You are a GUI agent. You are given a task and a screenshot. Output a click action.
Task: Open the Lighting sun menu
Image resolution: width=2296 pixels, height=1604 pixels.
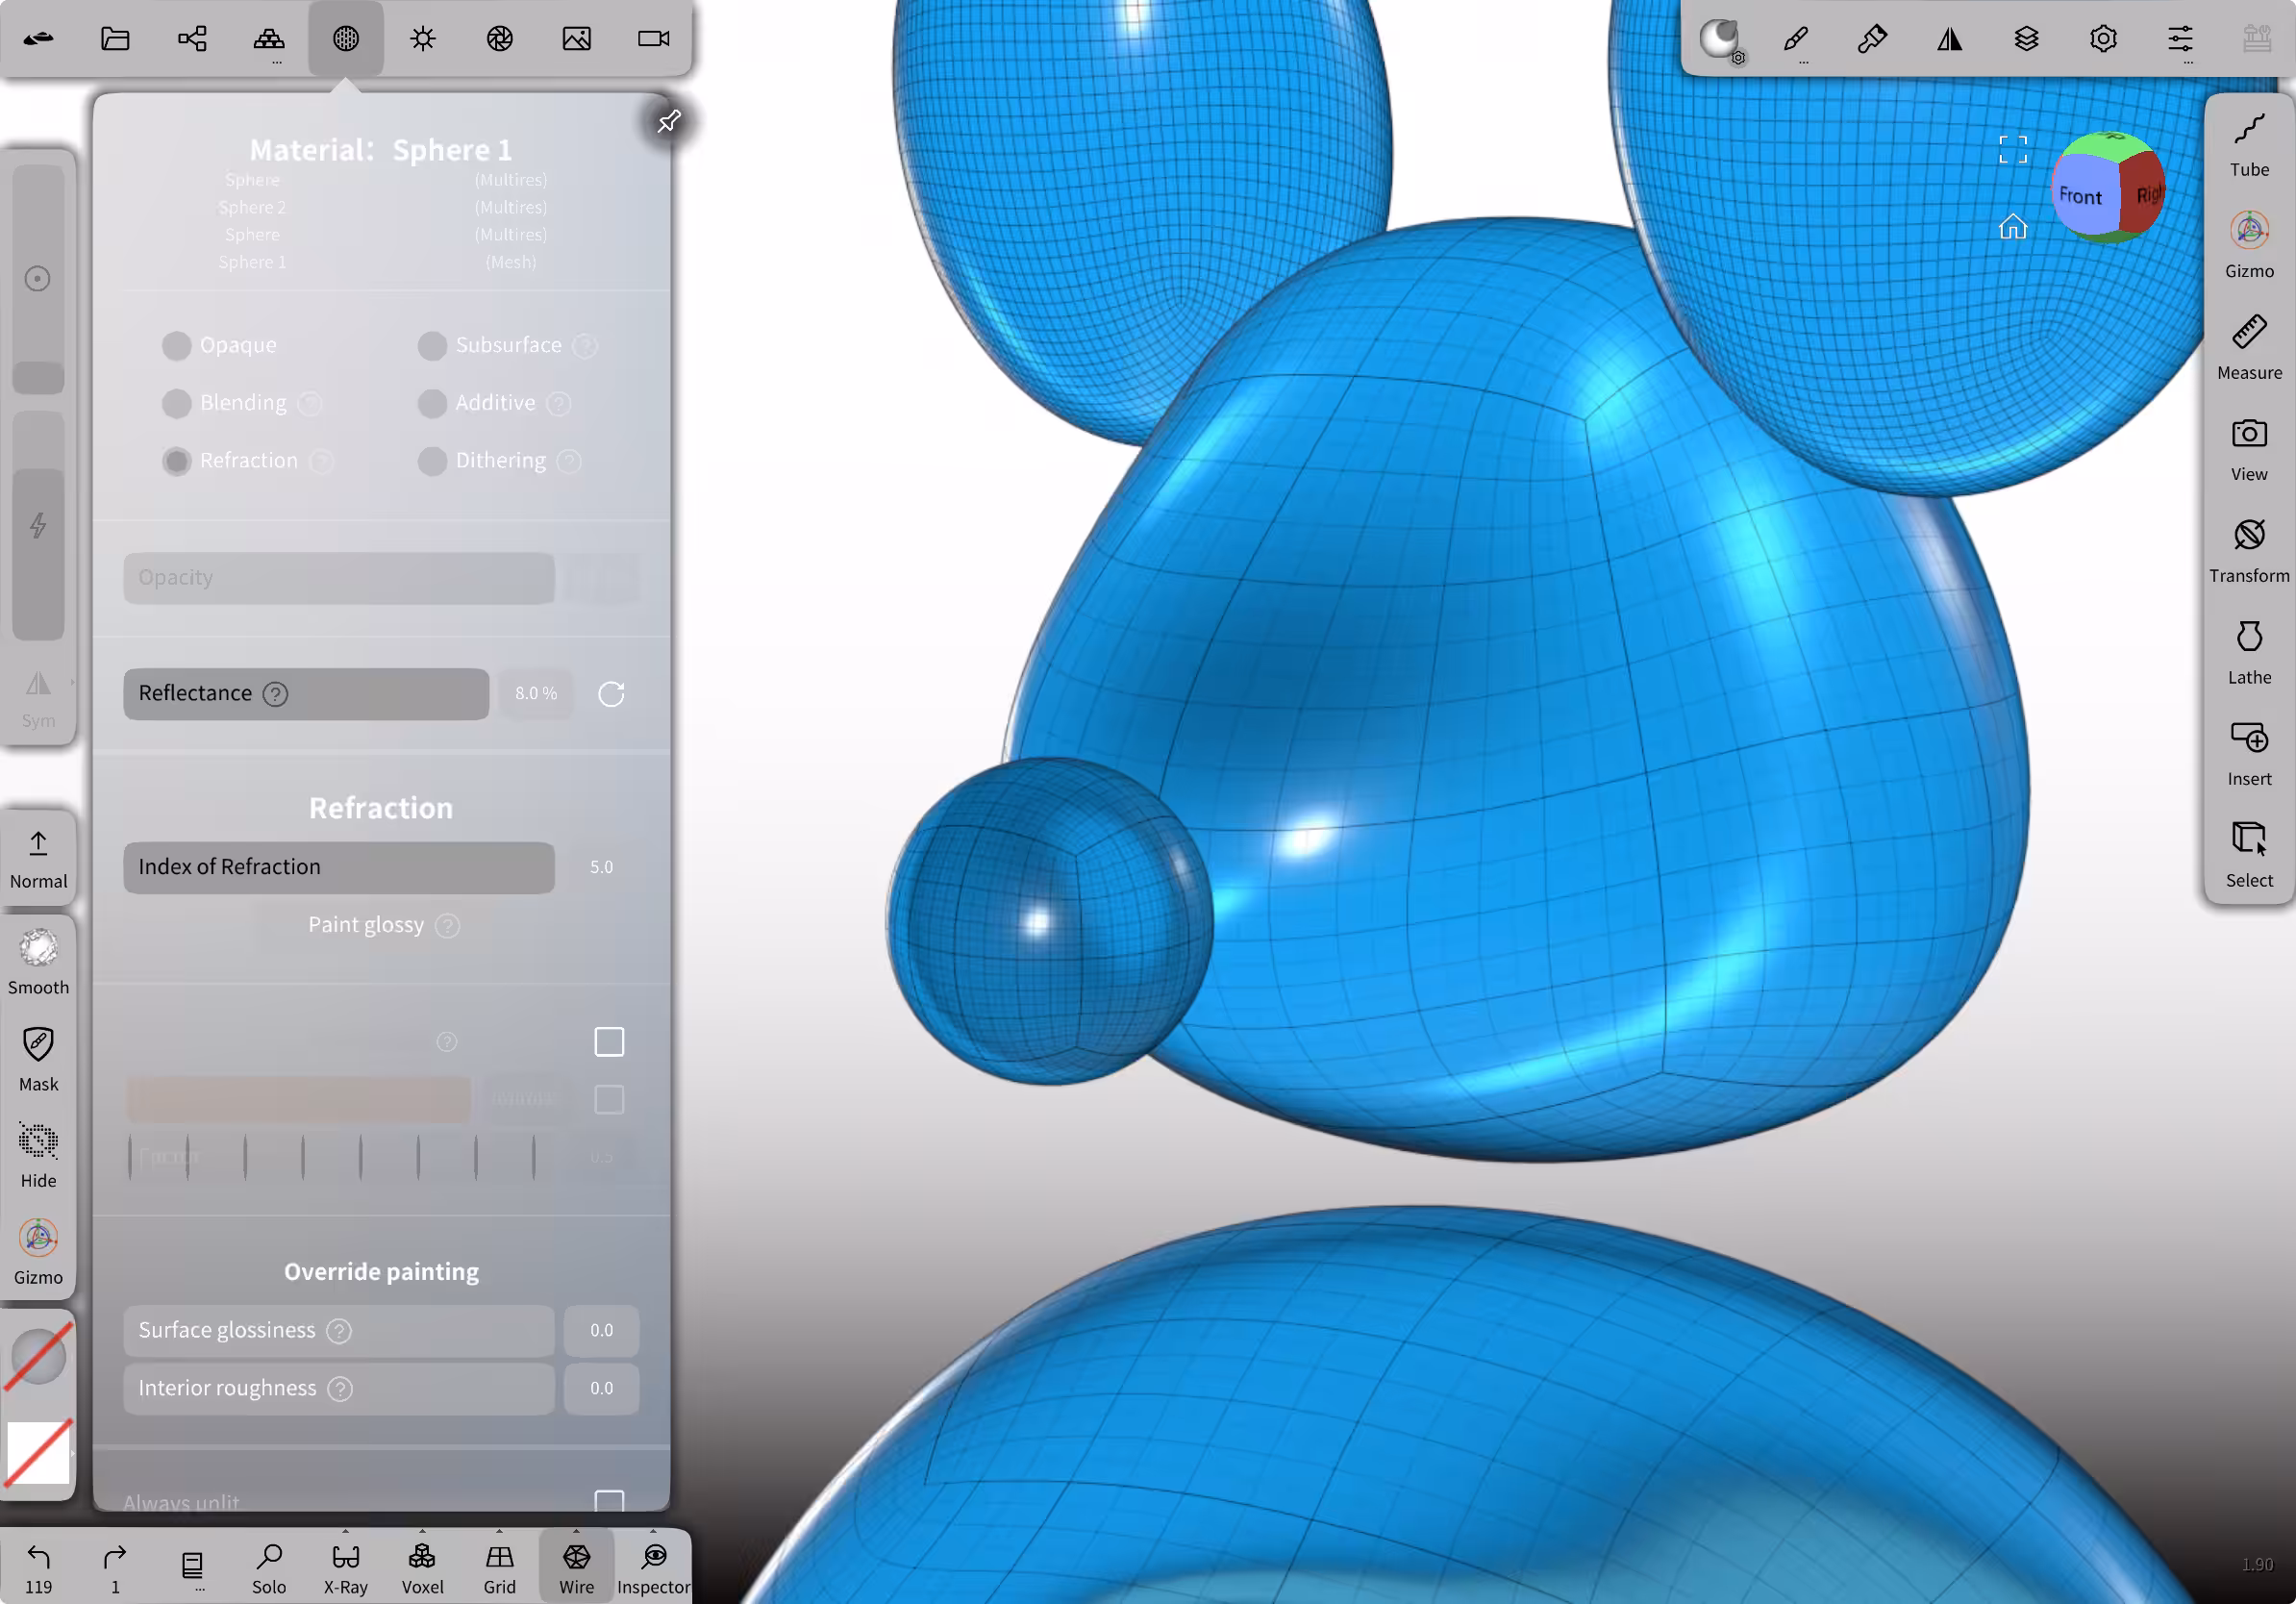423,38
